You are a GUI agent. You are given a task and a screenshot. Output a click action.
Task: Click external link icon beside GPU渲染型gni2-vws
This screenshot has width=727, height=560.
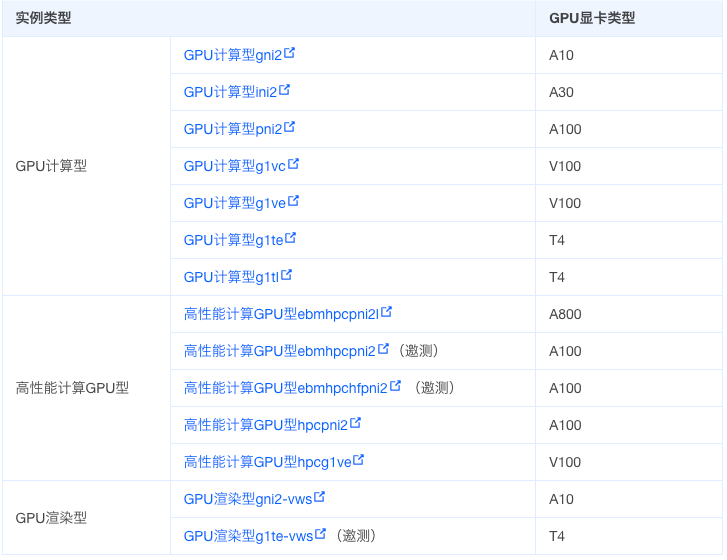(320, 498)
